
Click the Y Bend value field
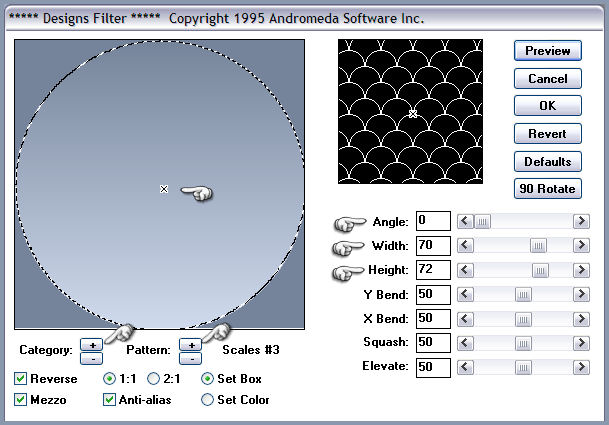tap(433, 294)
